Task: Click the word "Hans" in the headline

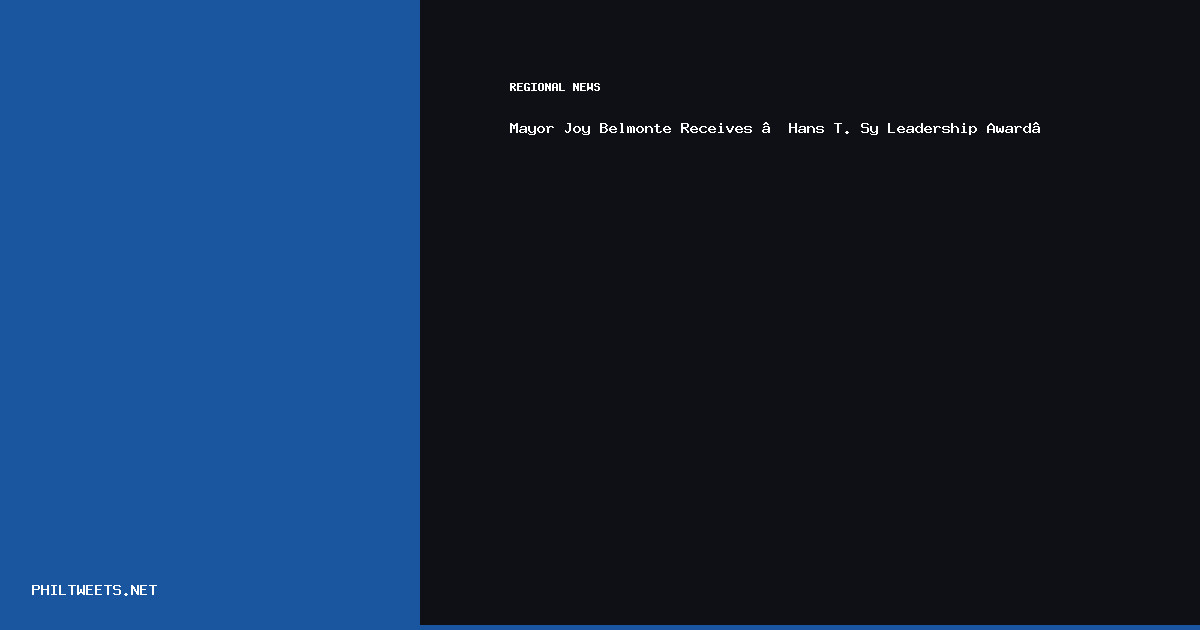Action: [x=806, y=128]
